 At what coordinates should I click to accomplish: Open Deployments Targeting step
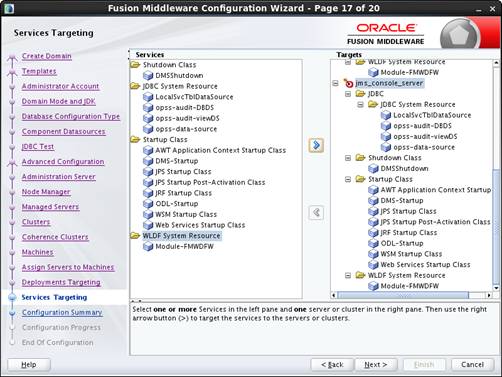[x=61, y=282]
